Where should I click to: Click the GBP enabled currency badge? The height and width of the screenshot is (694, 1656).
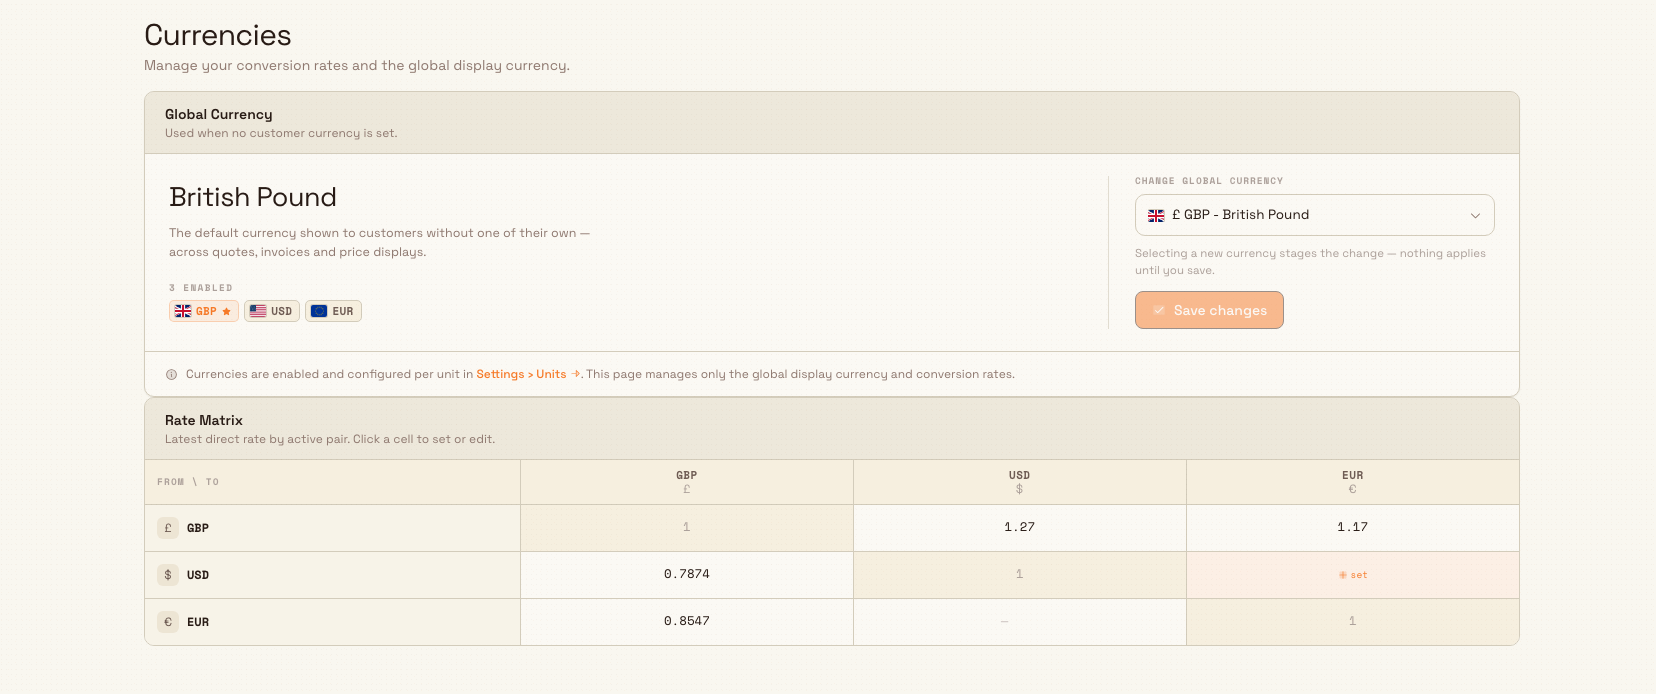pyautogui.click(x=204, y=311)
